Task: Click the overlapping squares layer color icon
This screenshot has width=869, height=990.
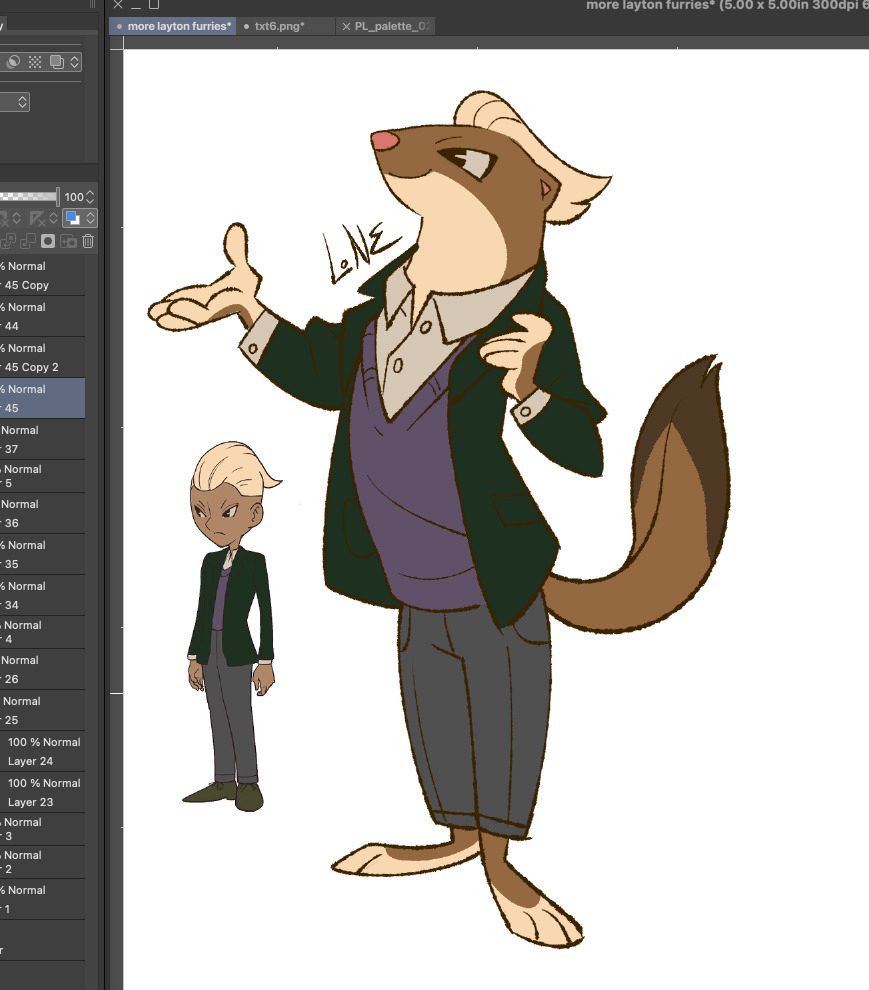Action: pos(56,62)
